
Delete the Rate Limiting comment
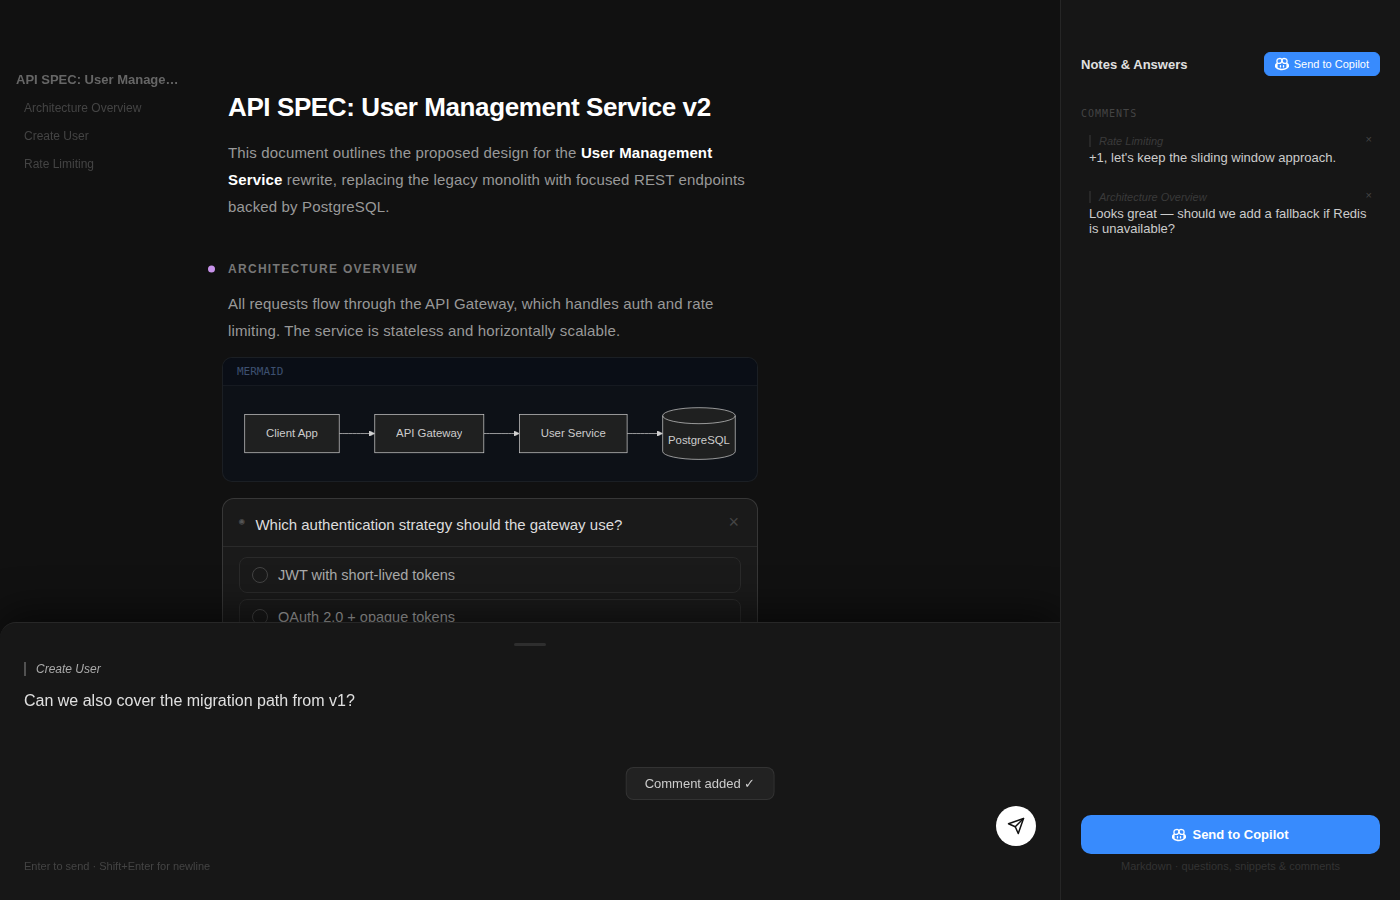point(1368,140)
